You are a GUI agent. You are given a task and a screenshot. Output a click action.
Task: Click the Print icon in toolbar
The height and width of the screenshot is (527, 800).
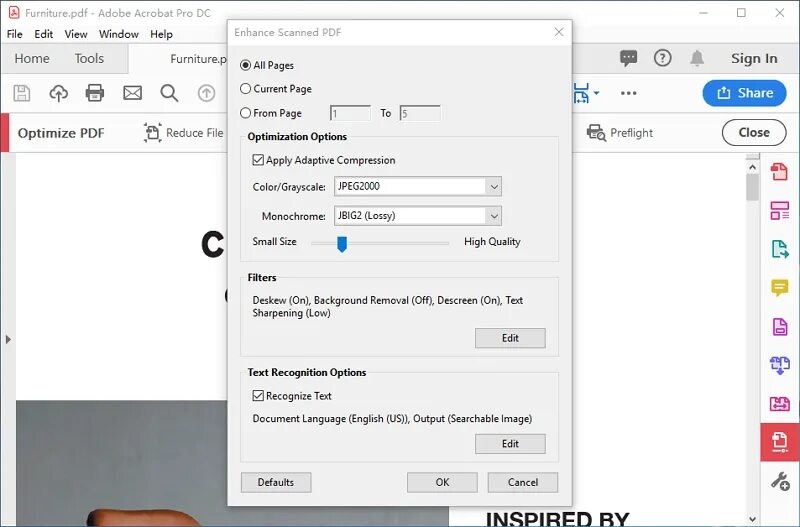pyautogui.click(x=95, y=93)
